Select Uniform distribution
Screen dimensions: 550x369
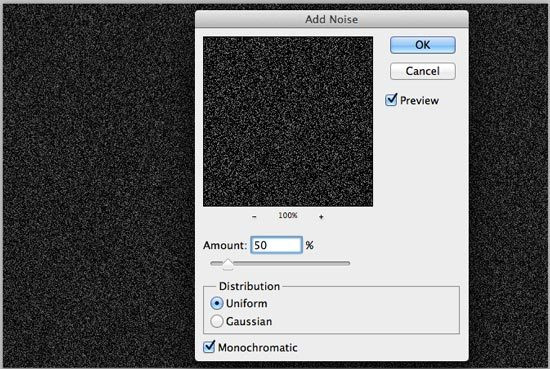pyautogui.click(x=217, y=303)
